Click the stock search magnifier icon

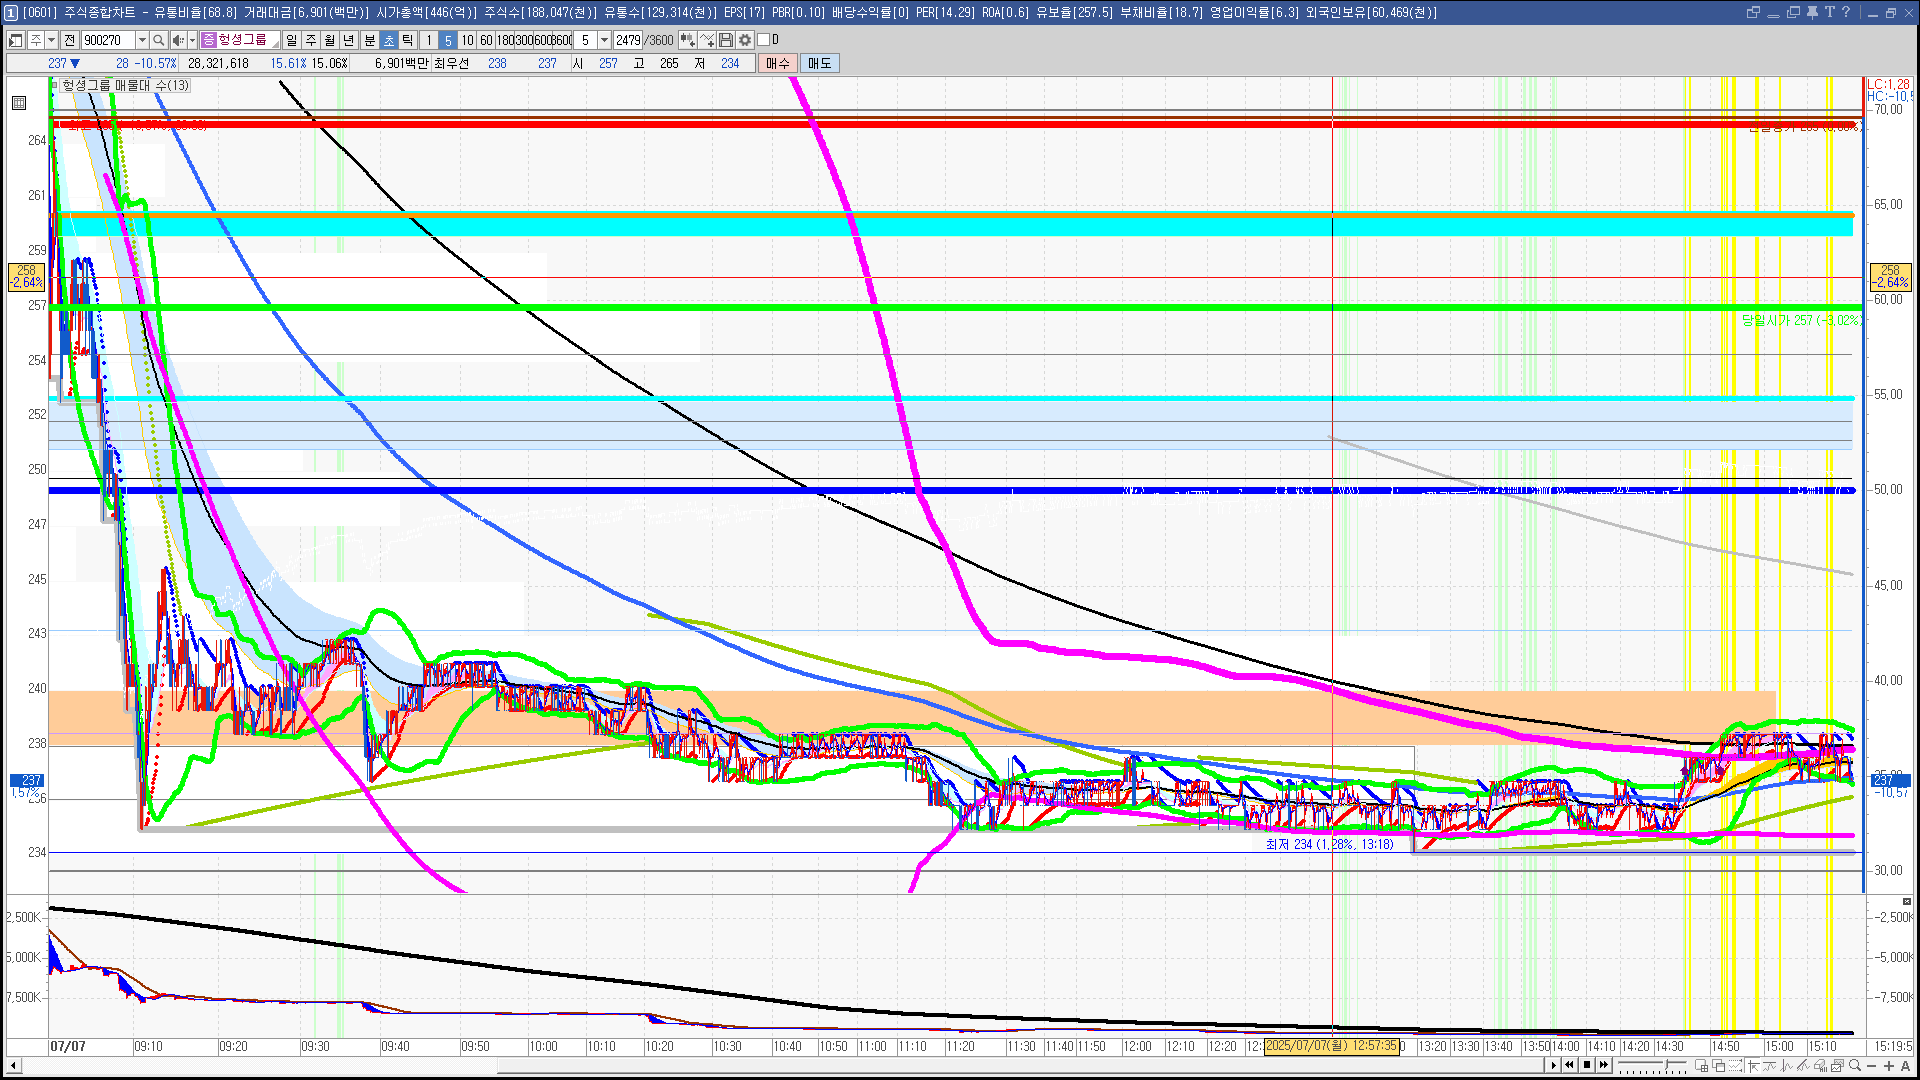pyautogui.click(x=158, y=40)
